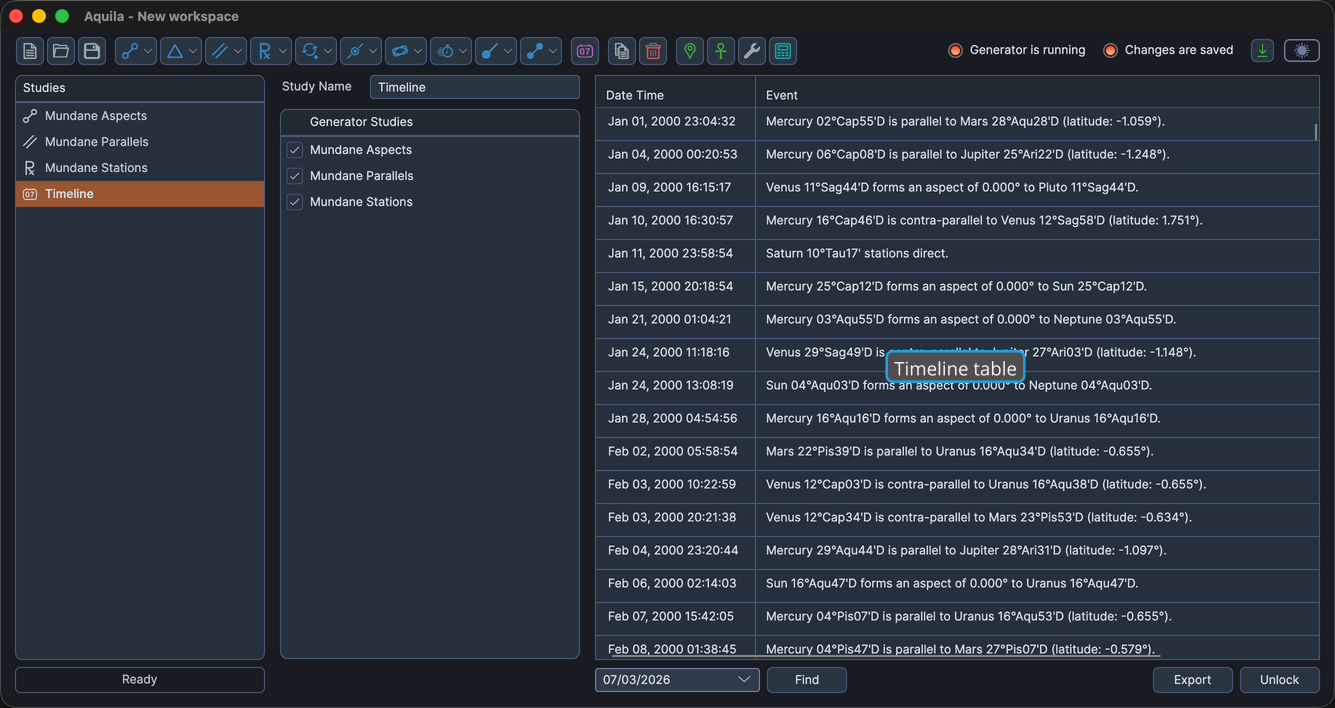Click the Generator Studies list header
This screenshot has height=708, width=1335.
(430, 122)
